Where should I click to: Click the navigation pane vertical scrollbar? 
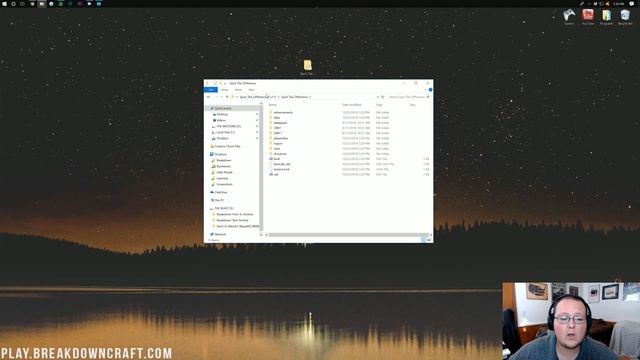point(261,167)
